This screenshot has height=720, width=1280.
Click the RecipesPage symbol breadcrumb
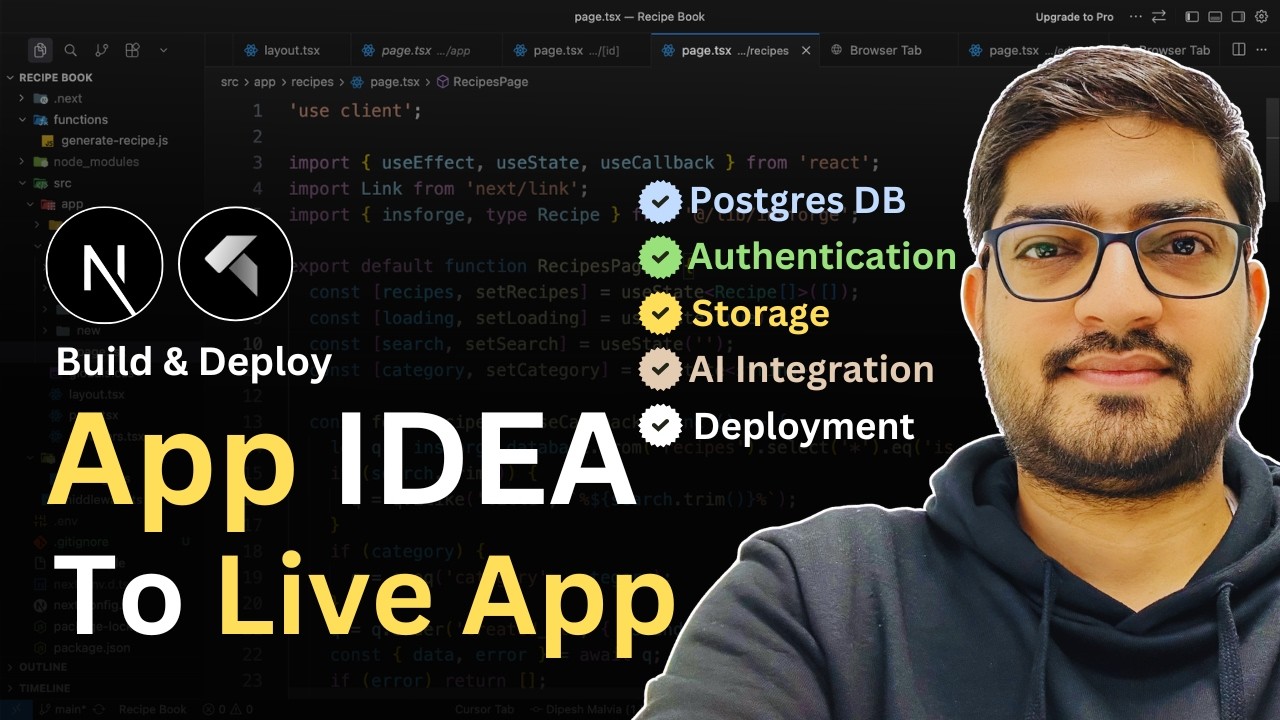click(483, 82)
